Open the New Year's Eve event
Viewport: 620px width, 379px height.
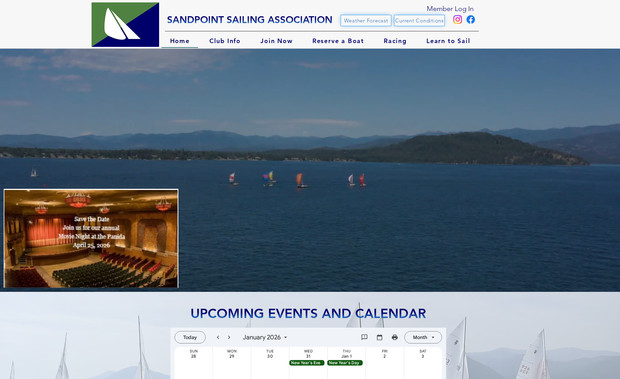(x=307, y=363)
